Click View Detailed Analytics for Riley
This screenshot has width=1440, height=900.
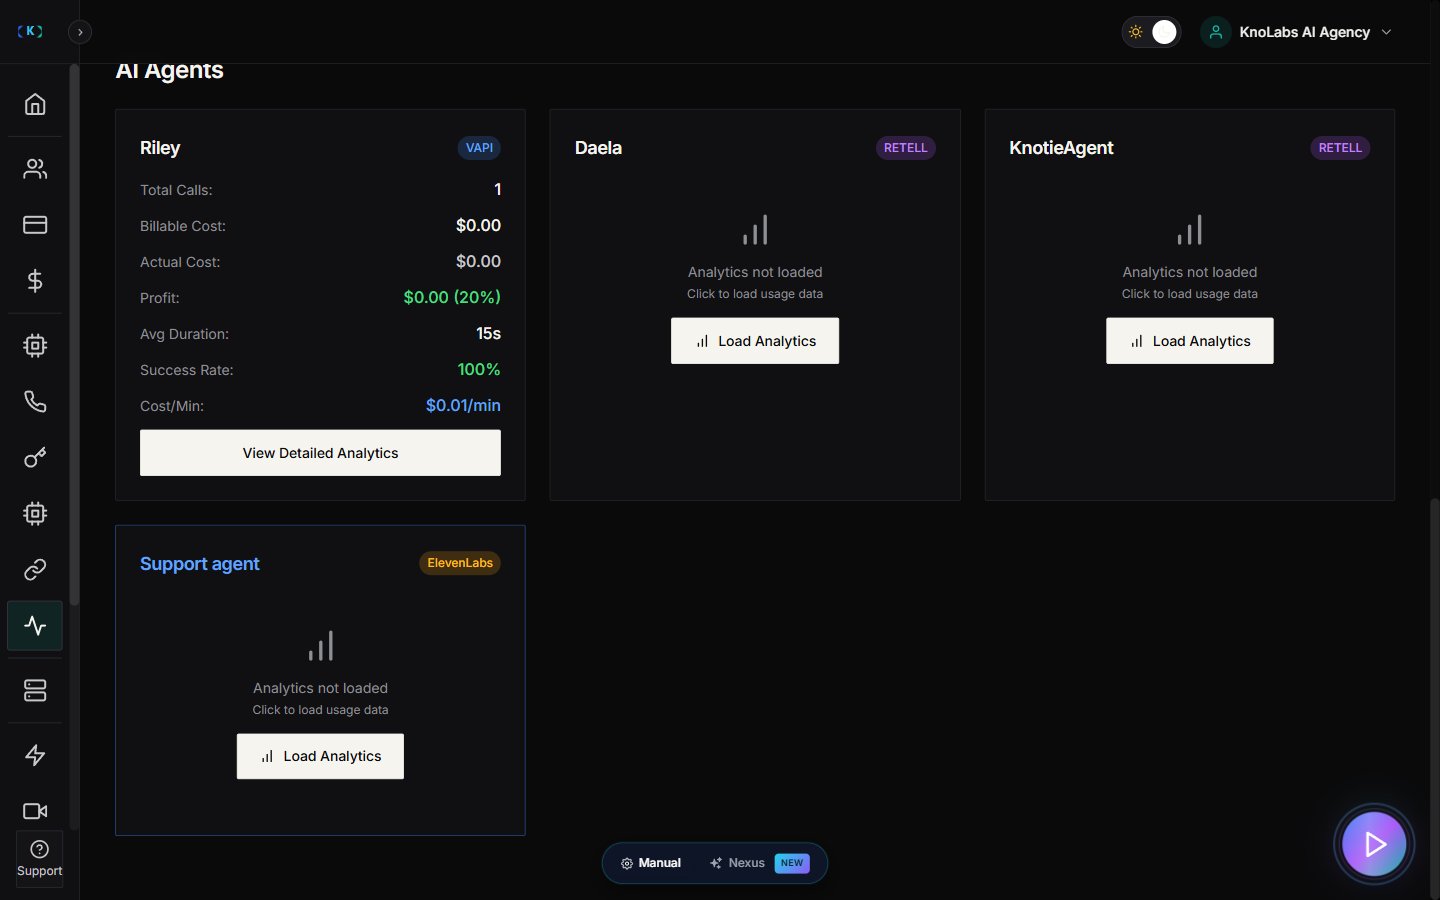coord(320,453)
